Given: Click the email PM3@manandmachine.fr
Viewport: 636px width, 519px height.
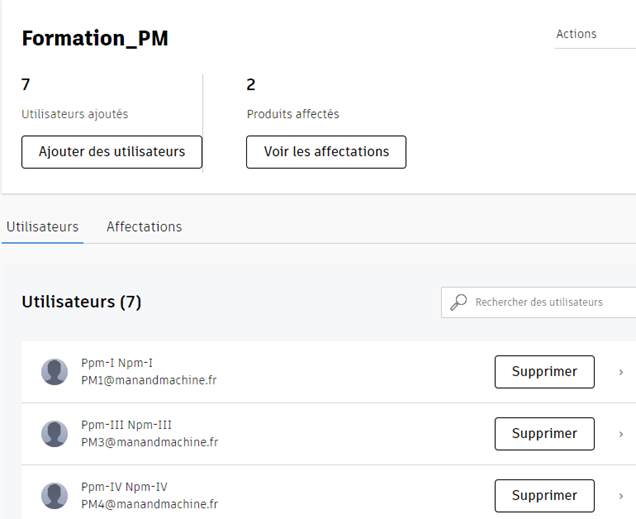Looking at the screenshot, I should coord(150,442).
